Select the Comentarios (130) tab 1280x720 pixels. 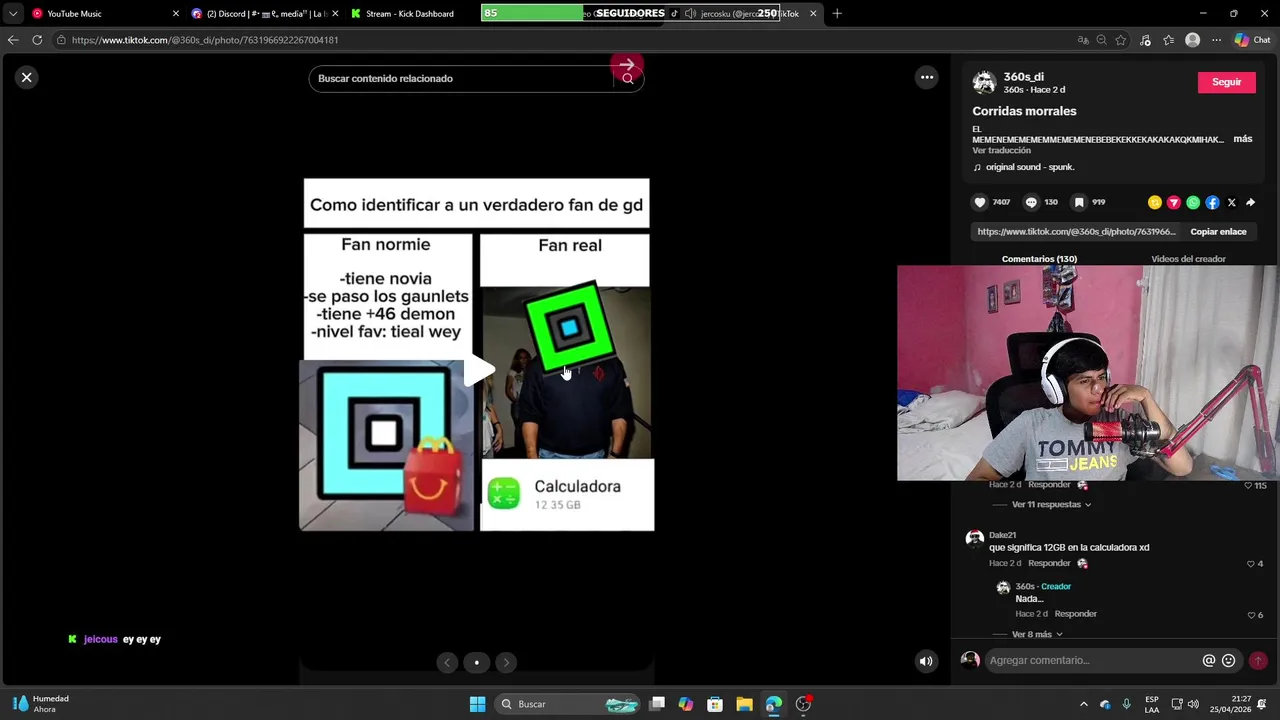pyautogui.click(x=1039, y=259)
